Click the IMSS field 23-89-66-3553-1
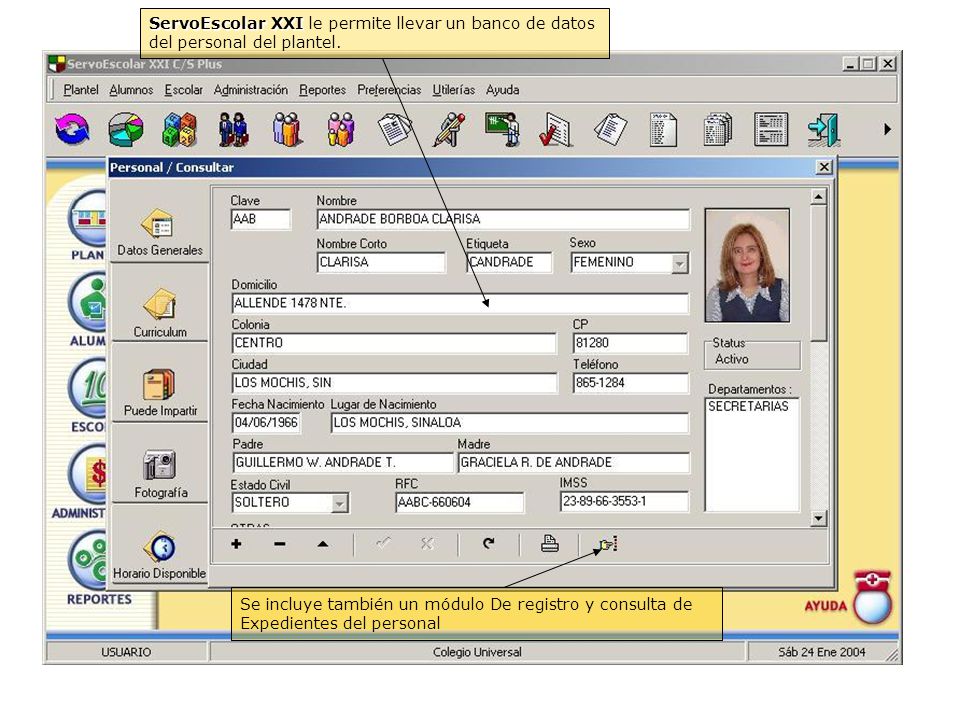960x720 pixels. pos(624,501)
